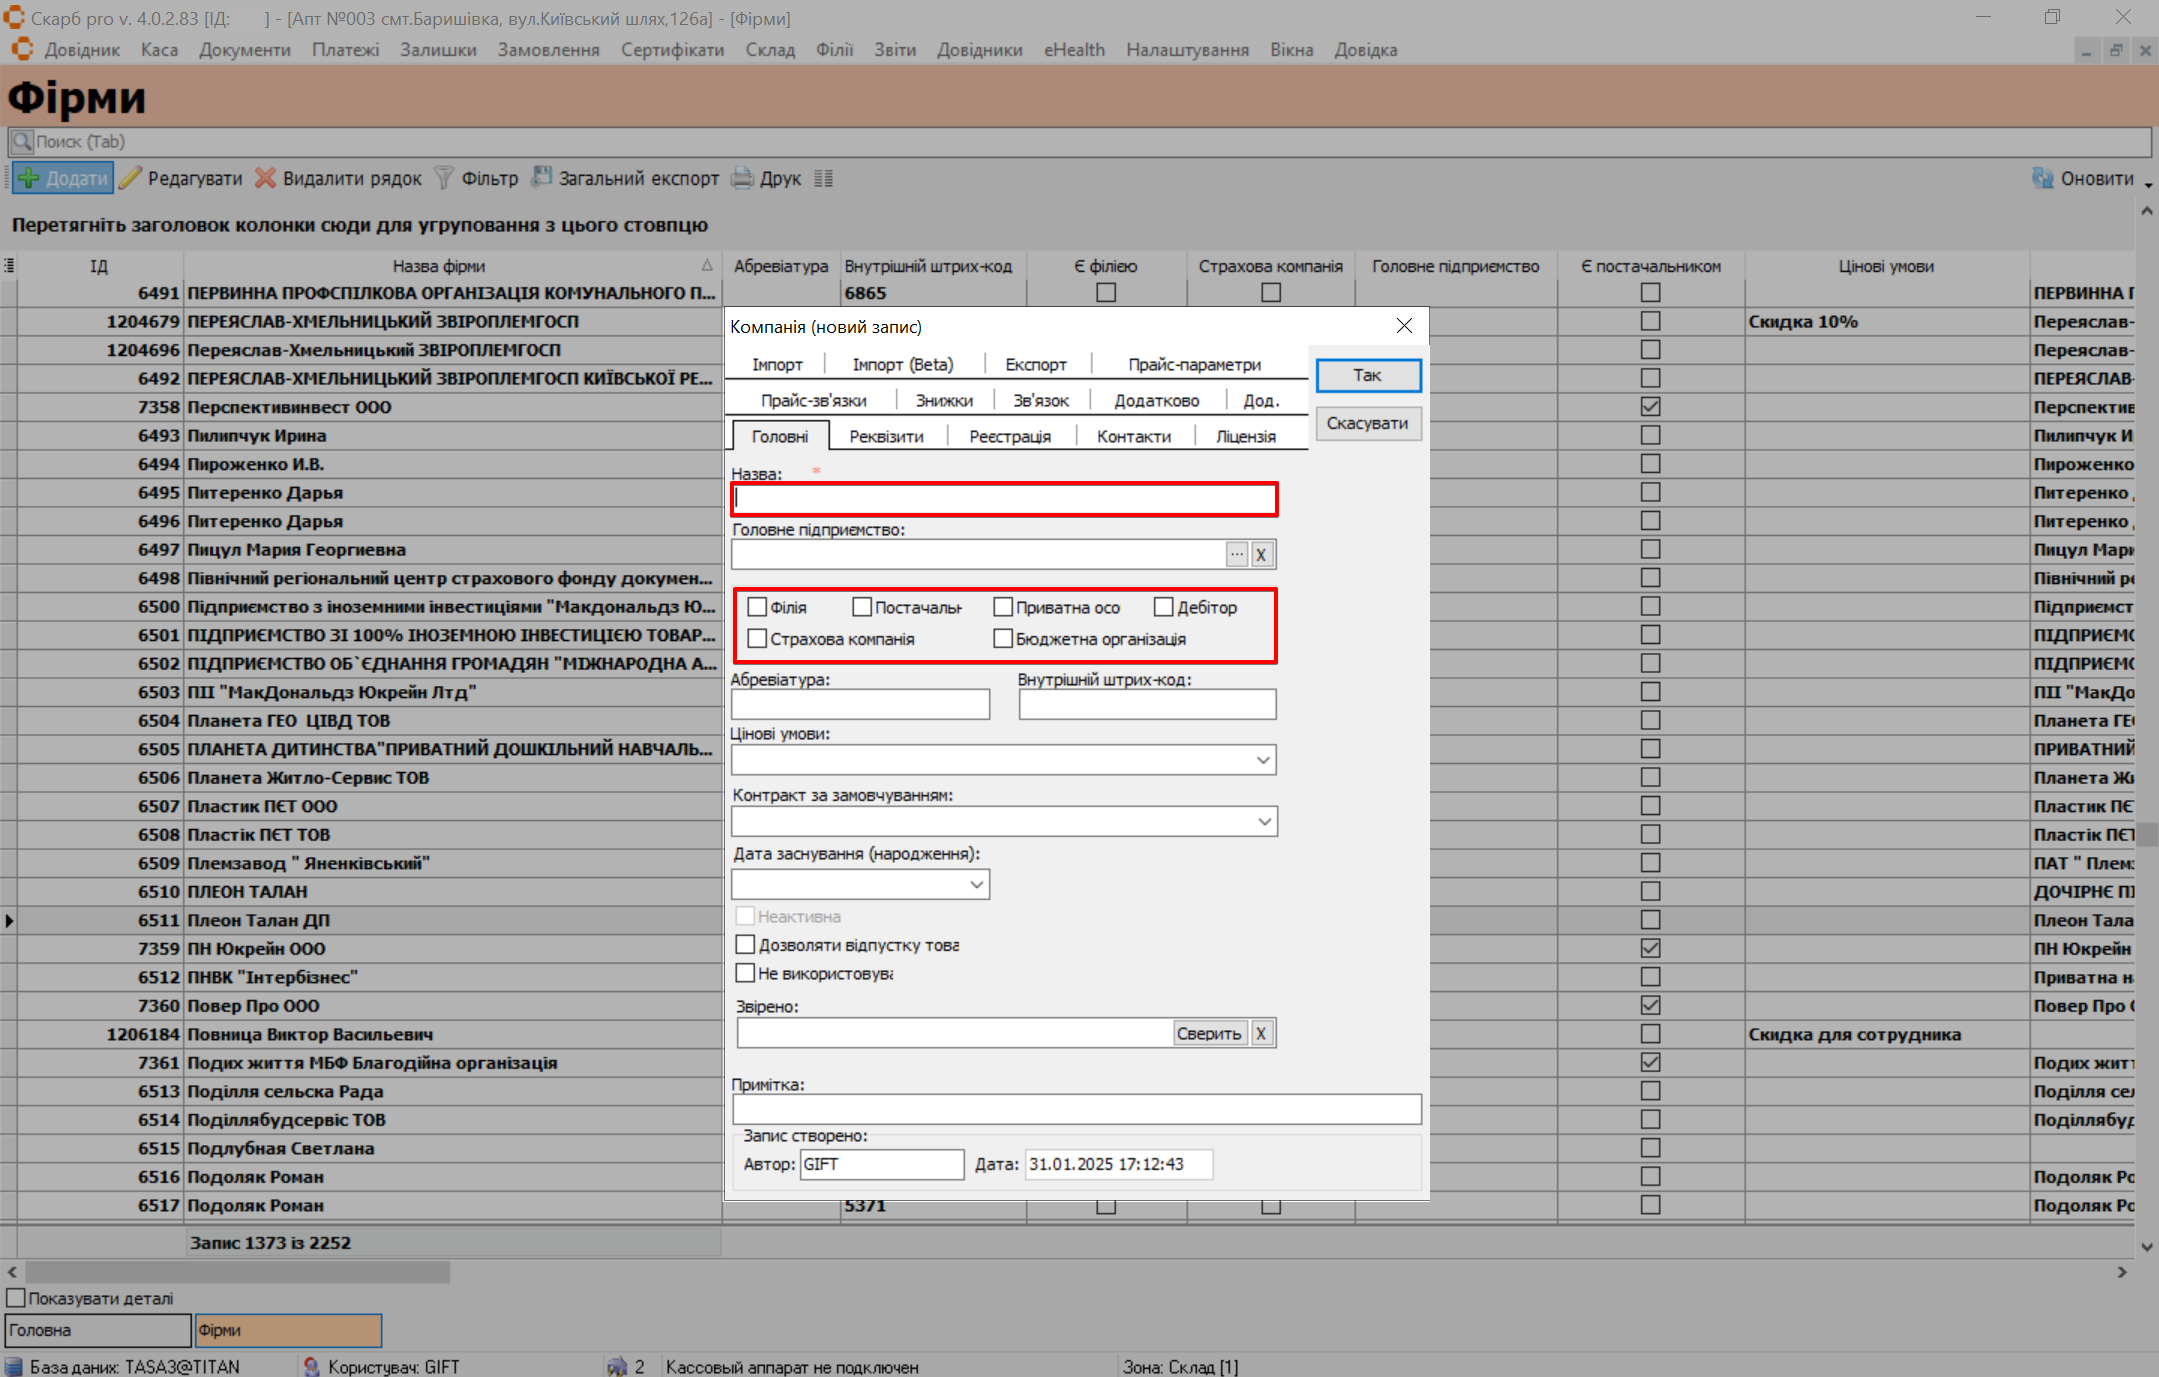Open the Контракт за замовчуванням dropdown
This screenshot has height=1377, width=2159.
[1264, 822]
